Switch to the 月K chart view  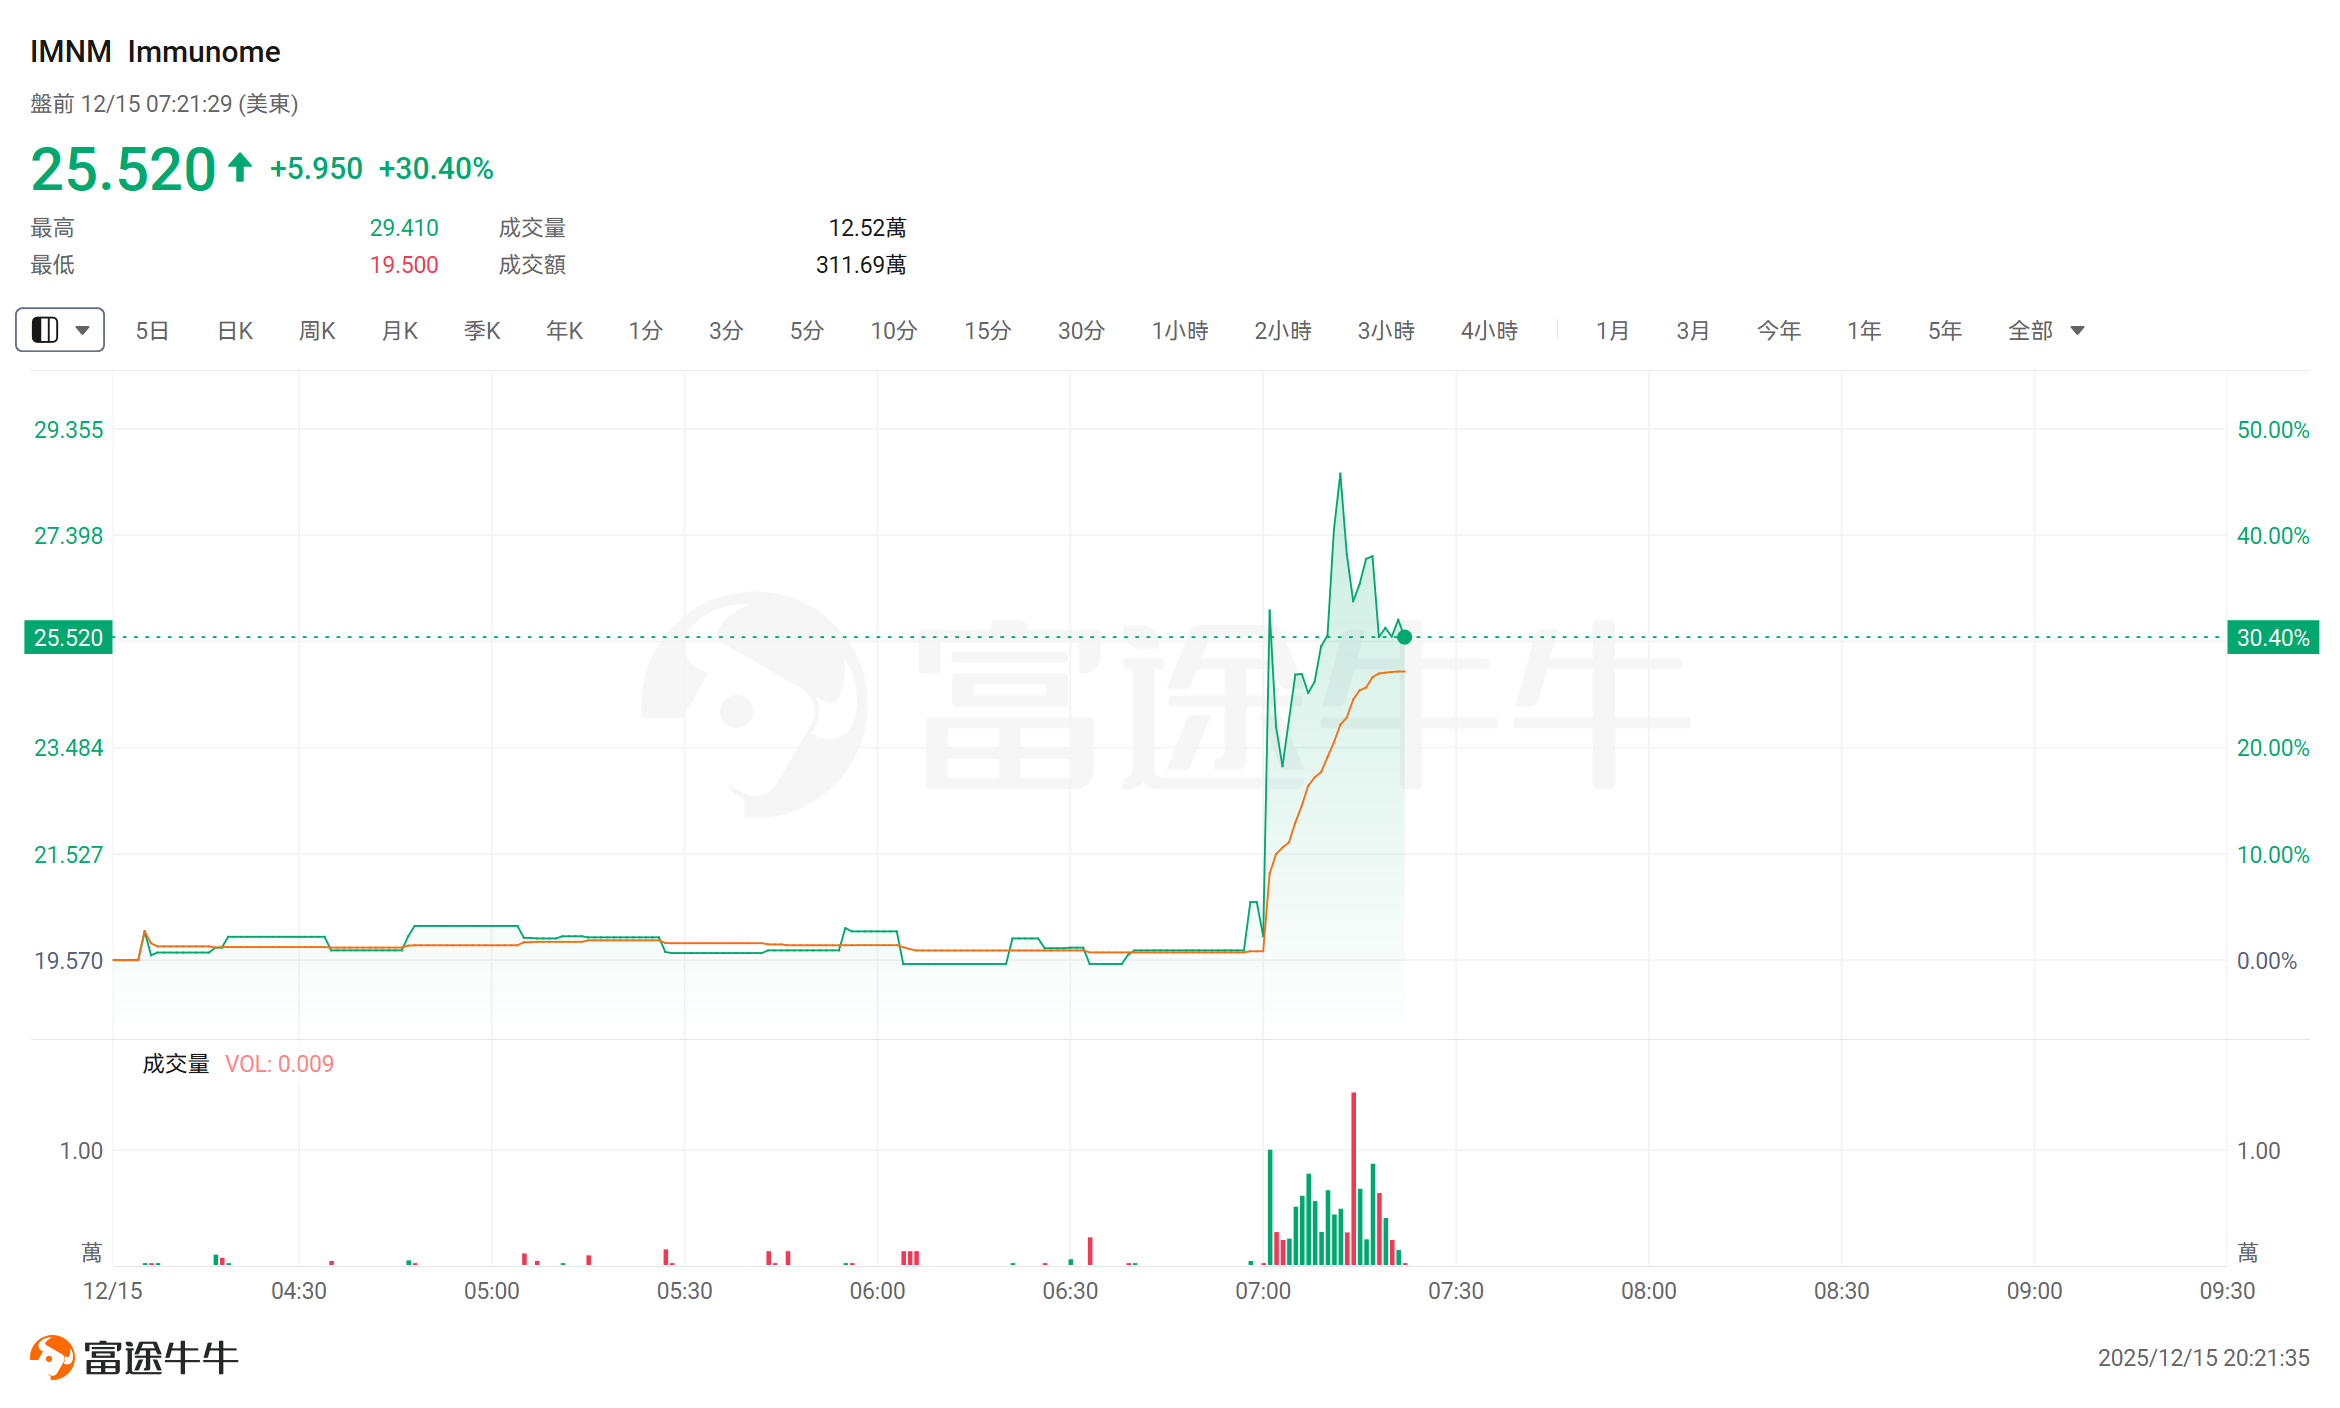coord(400,330)
